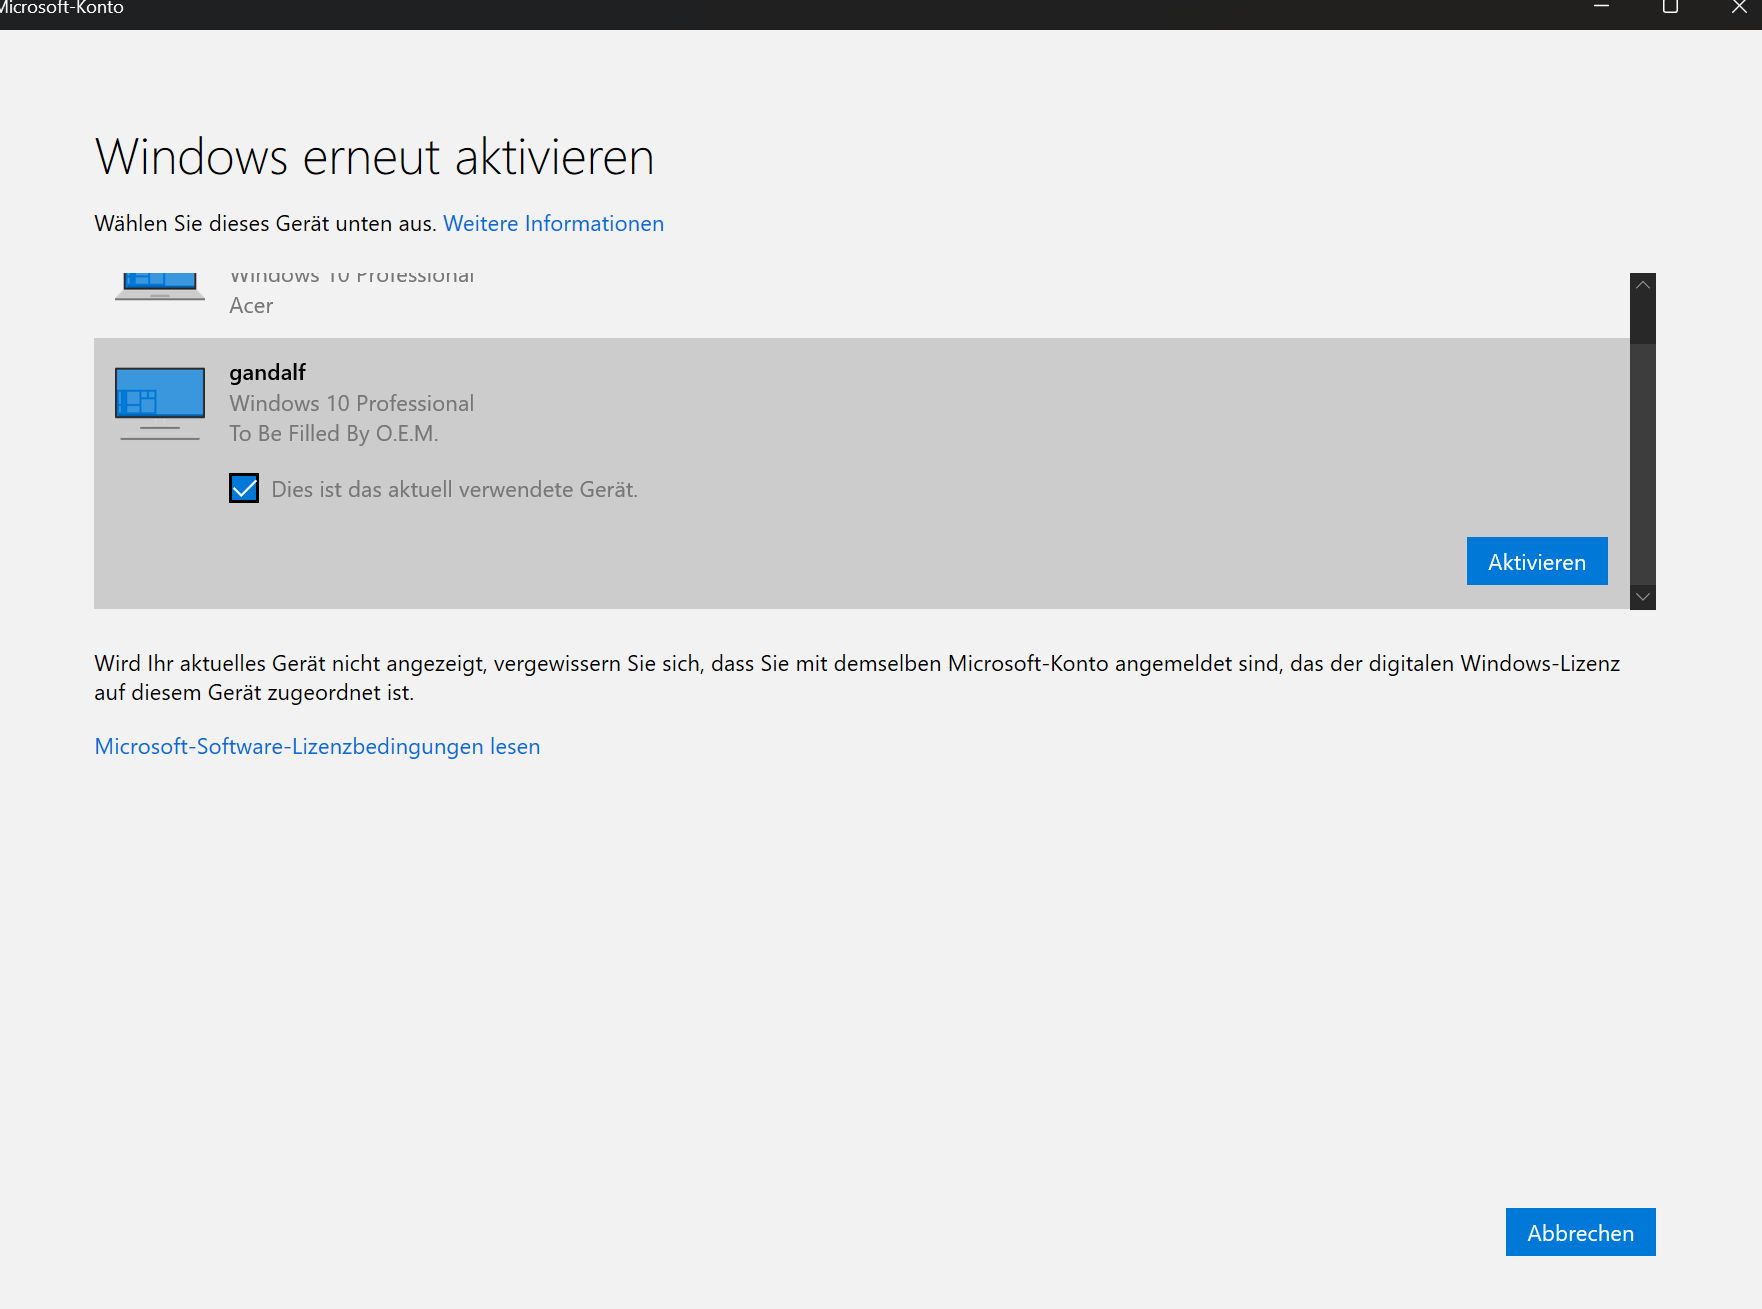Screen dimensions: 1762x1309
Task: Click the gandalf desktop monitor icon
Action: (160, 403)
